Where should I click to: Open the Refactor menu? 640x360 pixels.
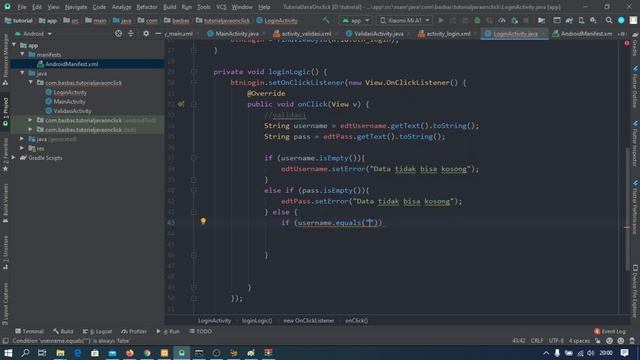coord(147,7)
